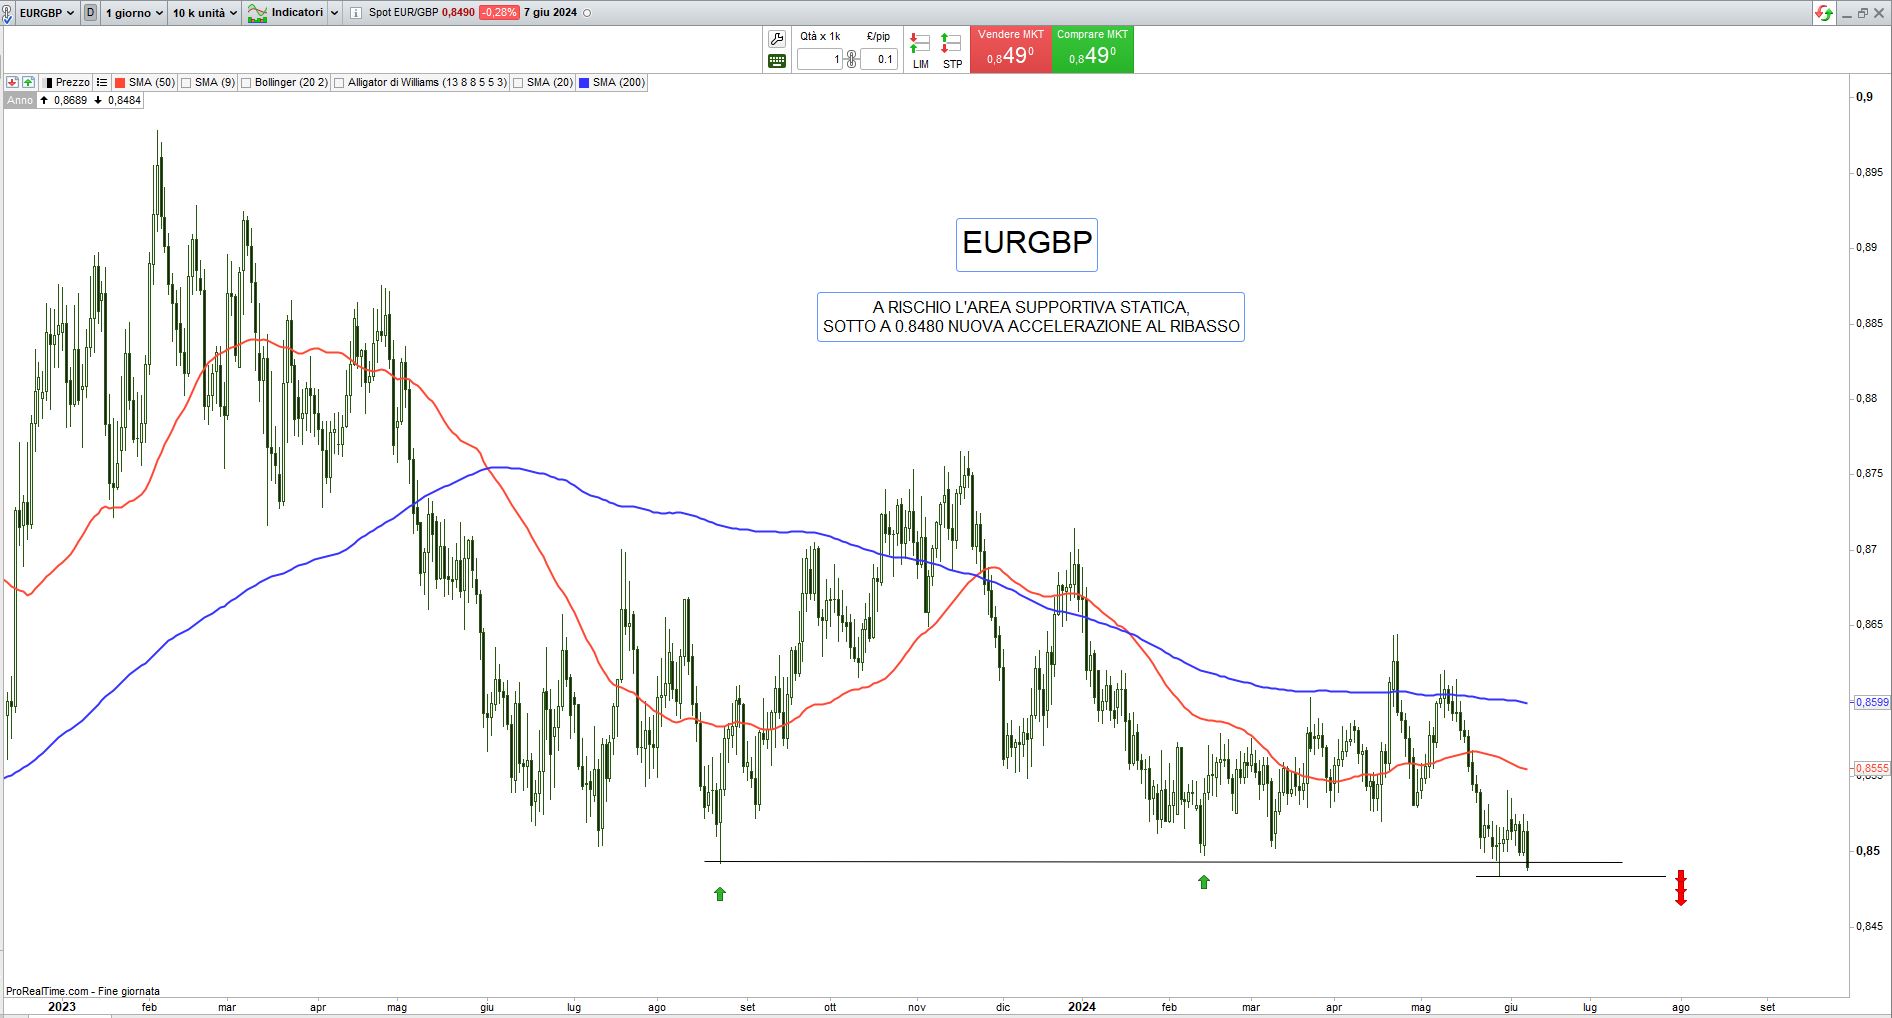Restore the chart window size
Image resolution: width=1892 pixels, height=1018 pixels.
[x=1862, y=13]
